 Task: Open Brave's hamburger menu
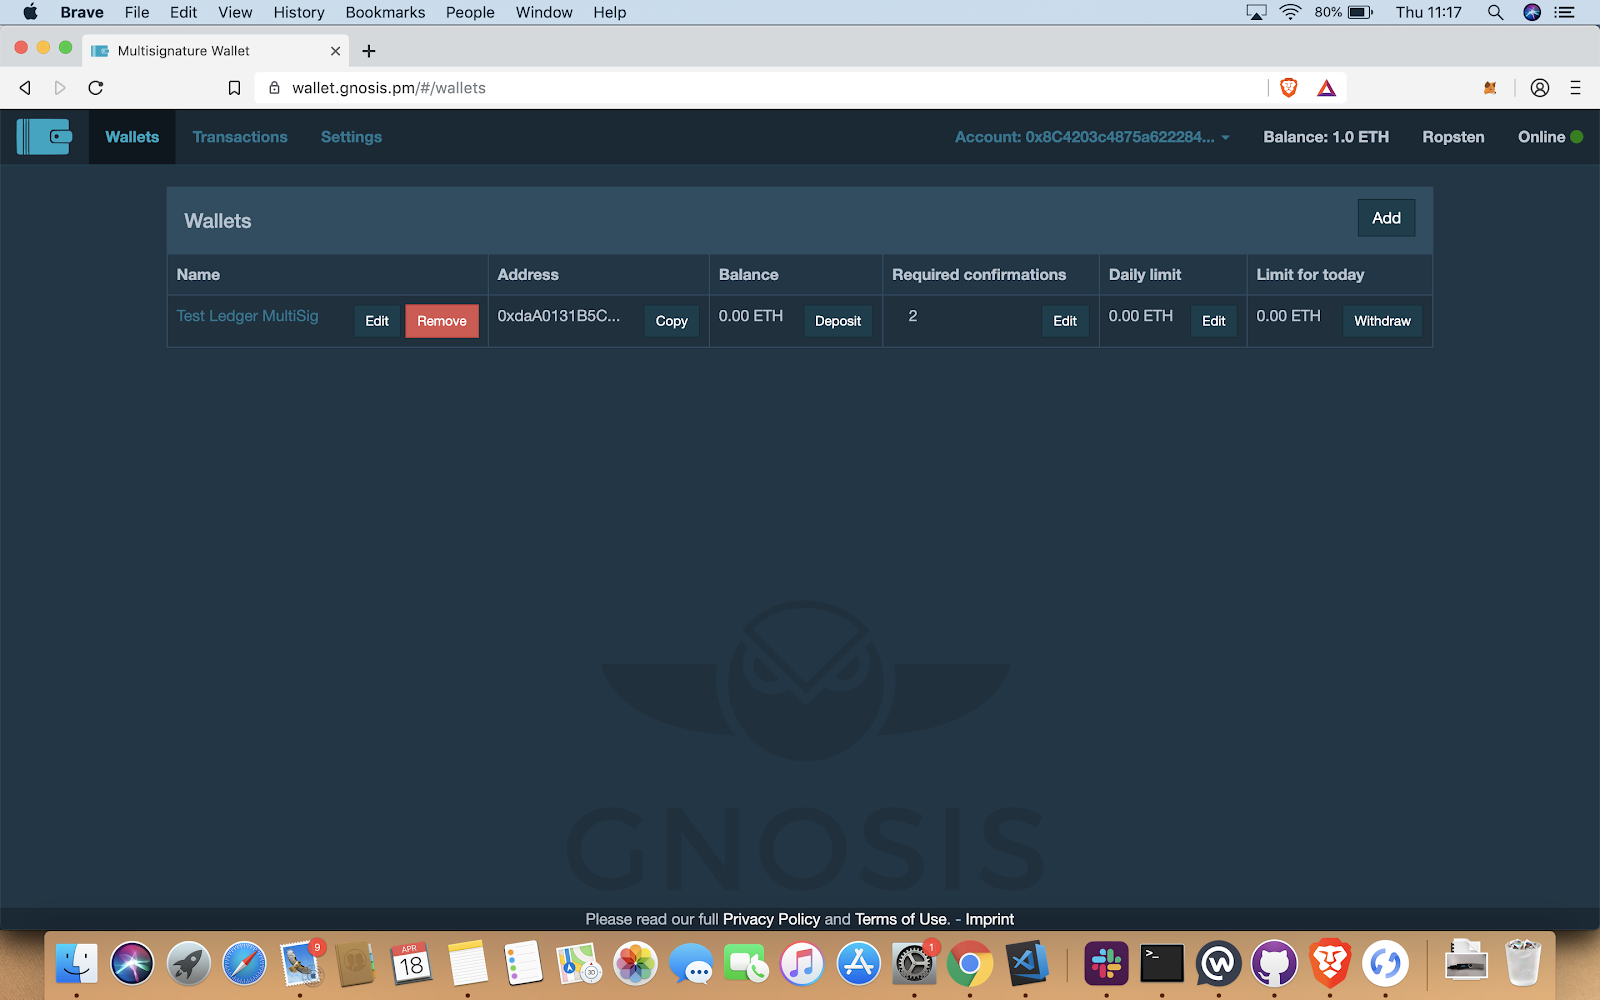coord(1575,88)
